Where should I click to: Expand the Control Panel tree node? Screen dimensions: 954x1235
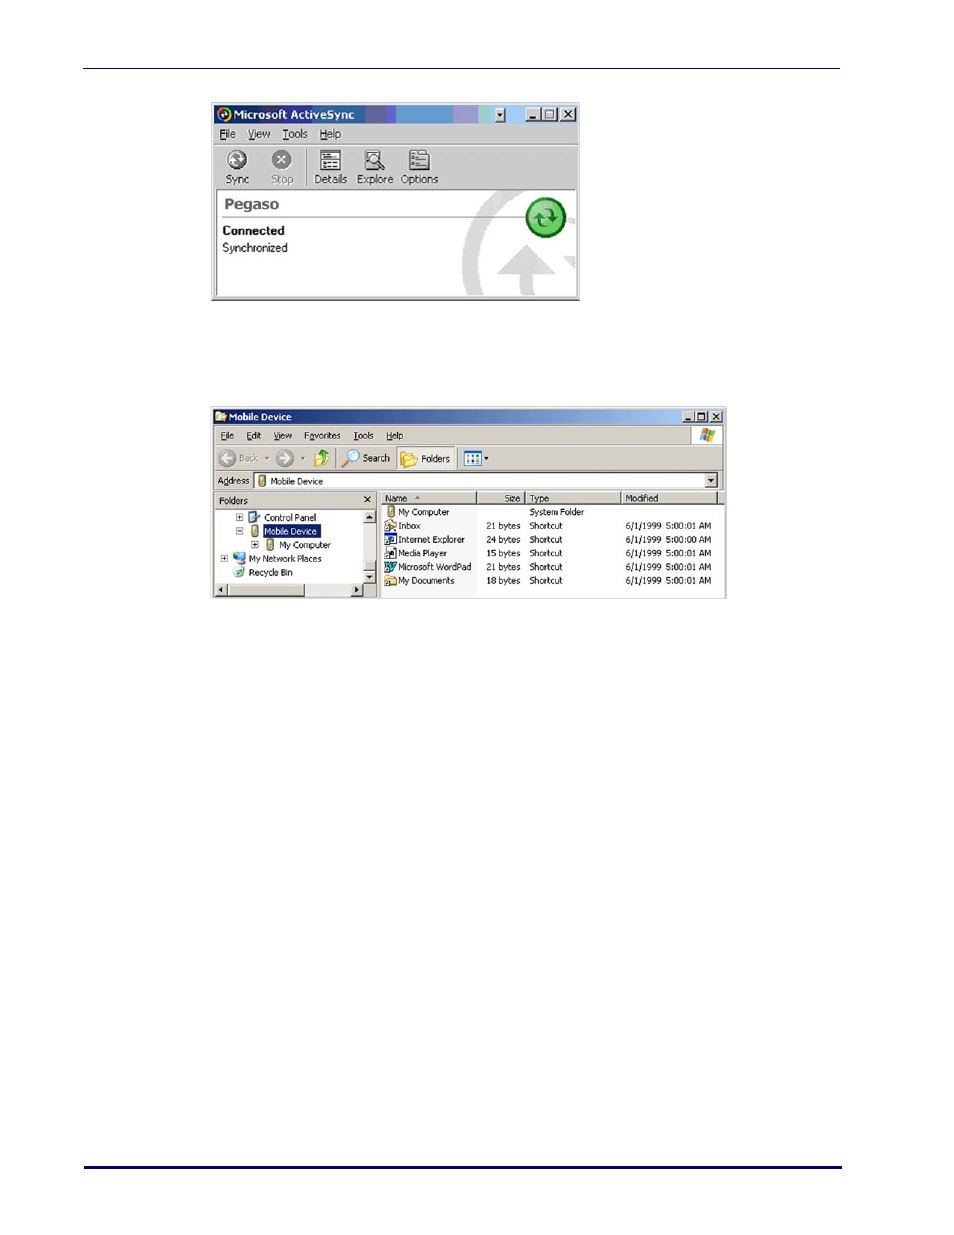click(x=239, y=517)
